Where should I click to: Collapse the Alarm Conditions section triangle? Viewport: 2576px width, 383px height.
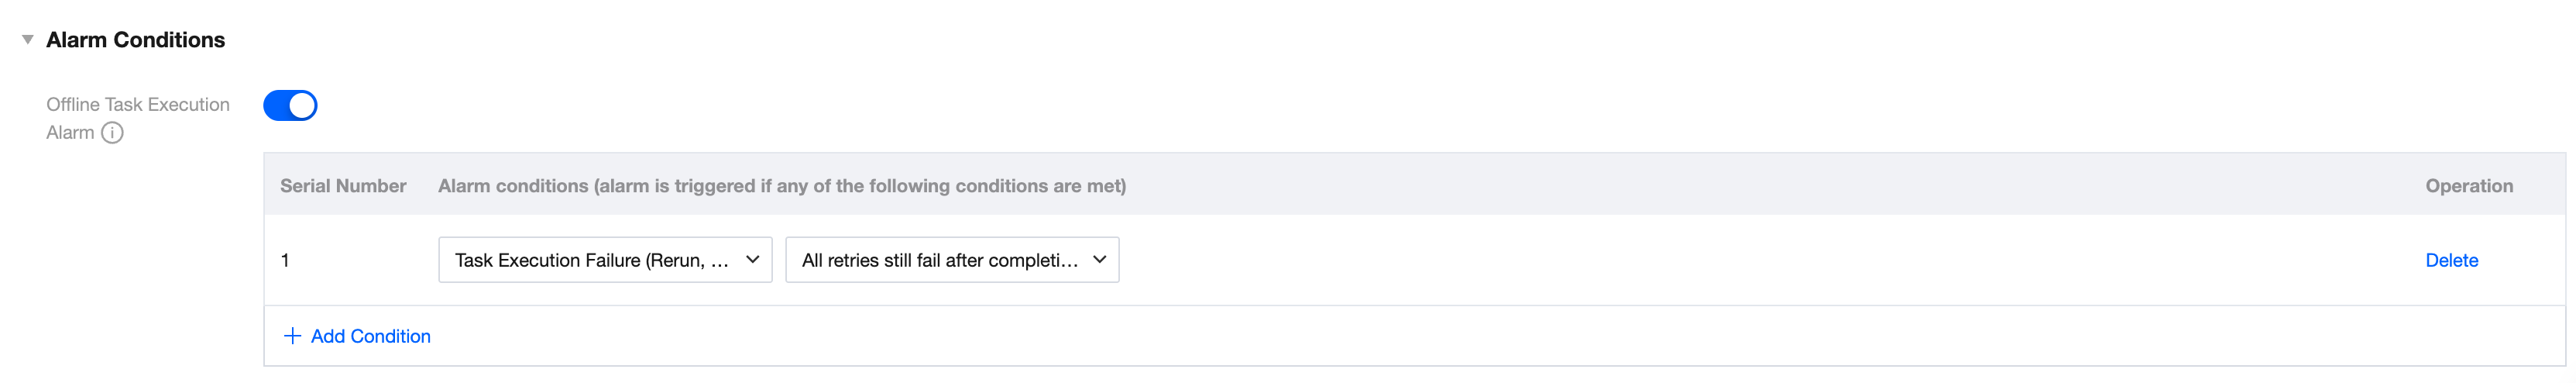click(28, 40)
